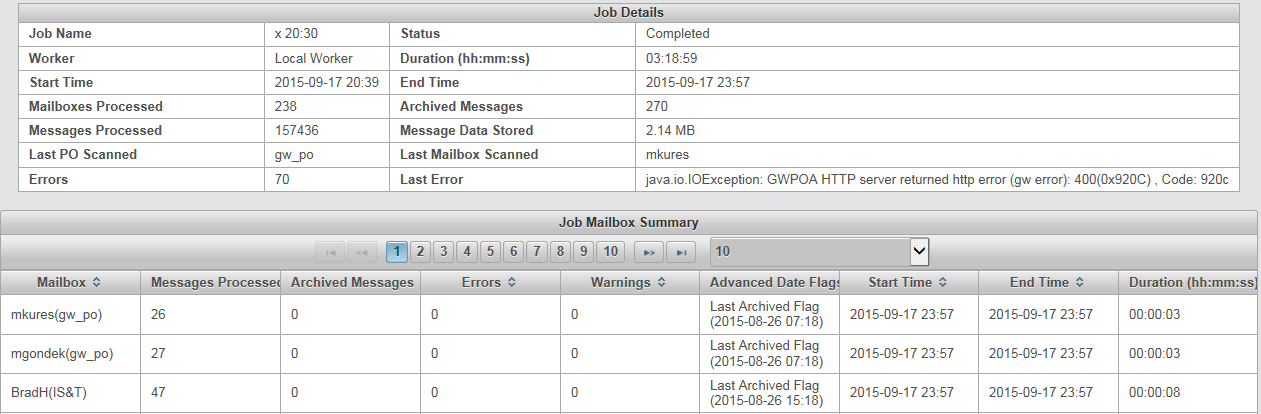Screen dimensions: 1261x414
Task: Go to page 7 of the summary
Action: (x=537, y=251)
